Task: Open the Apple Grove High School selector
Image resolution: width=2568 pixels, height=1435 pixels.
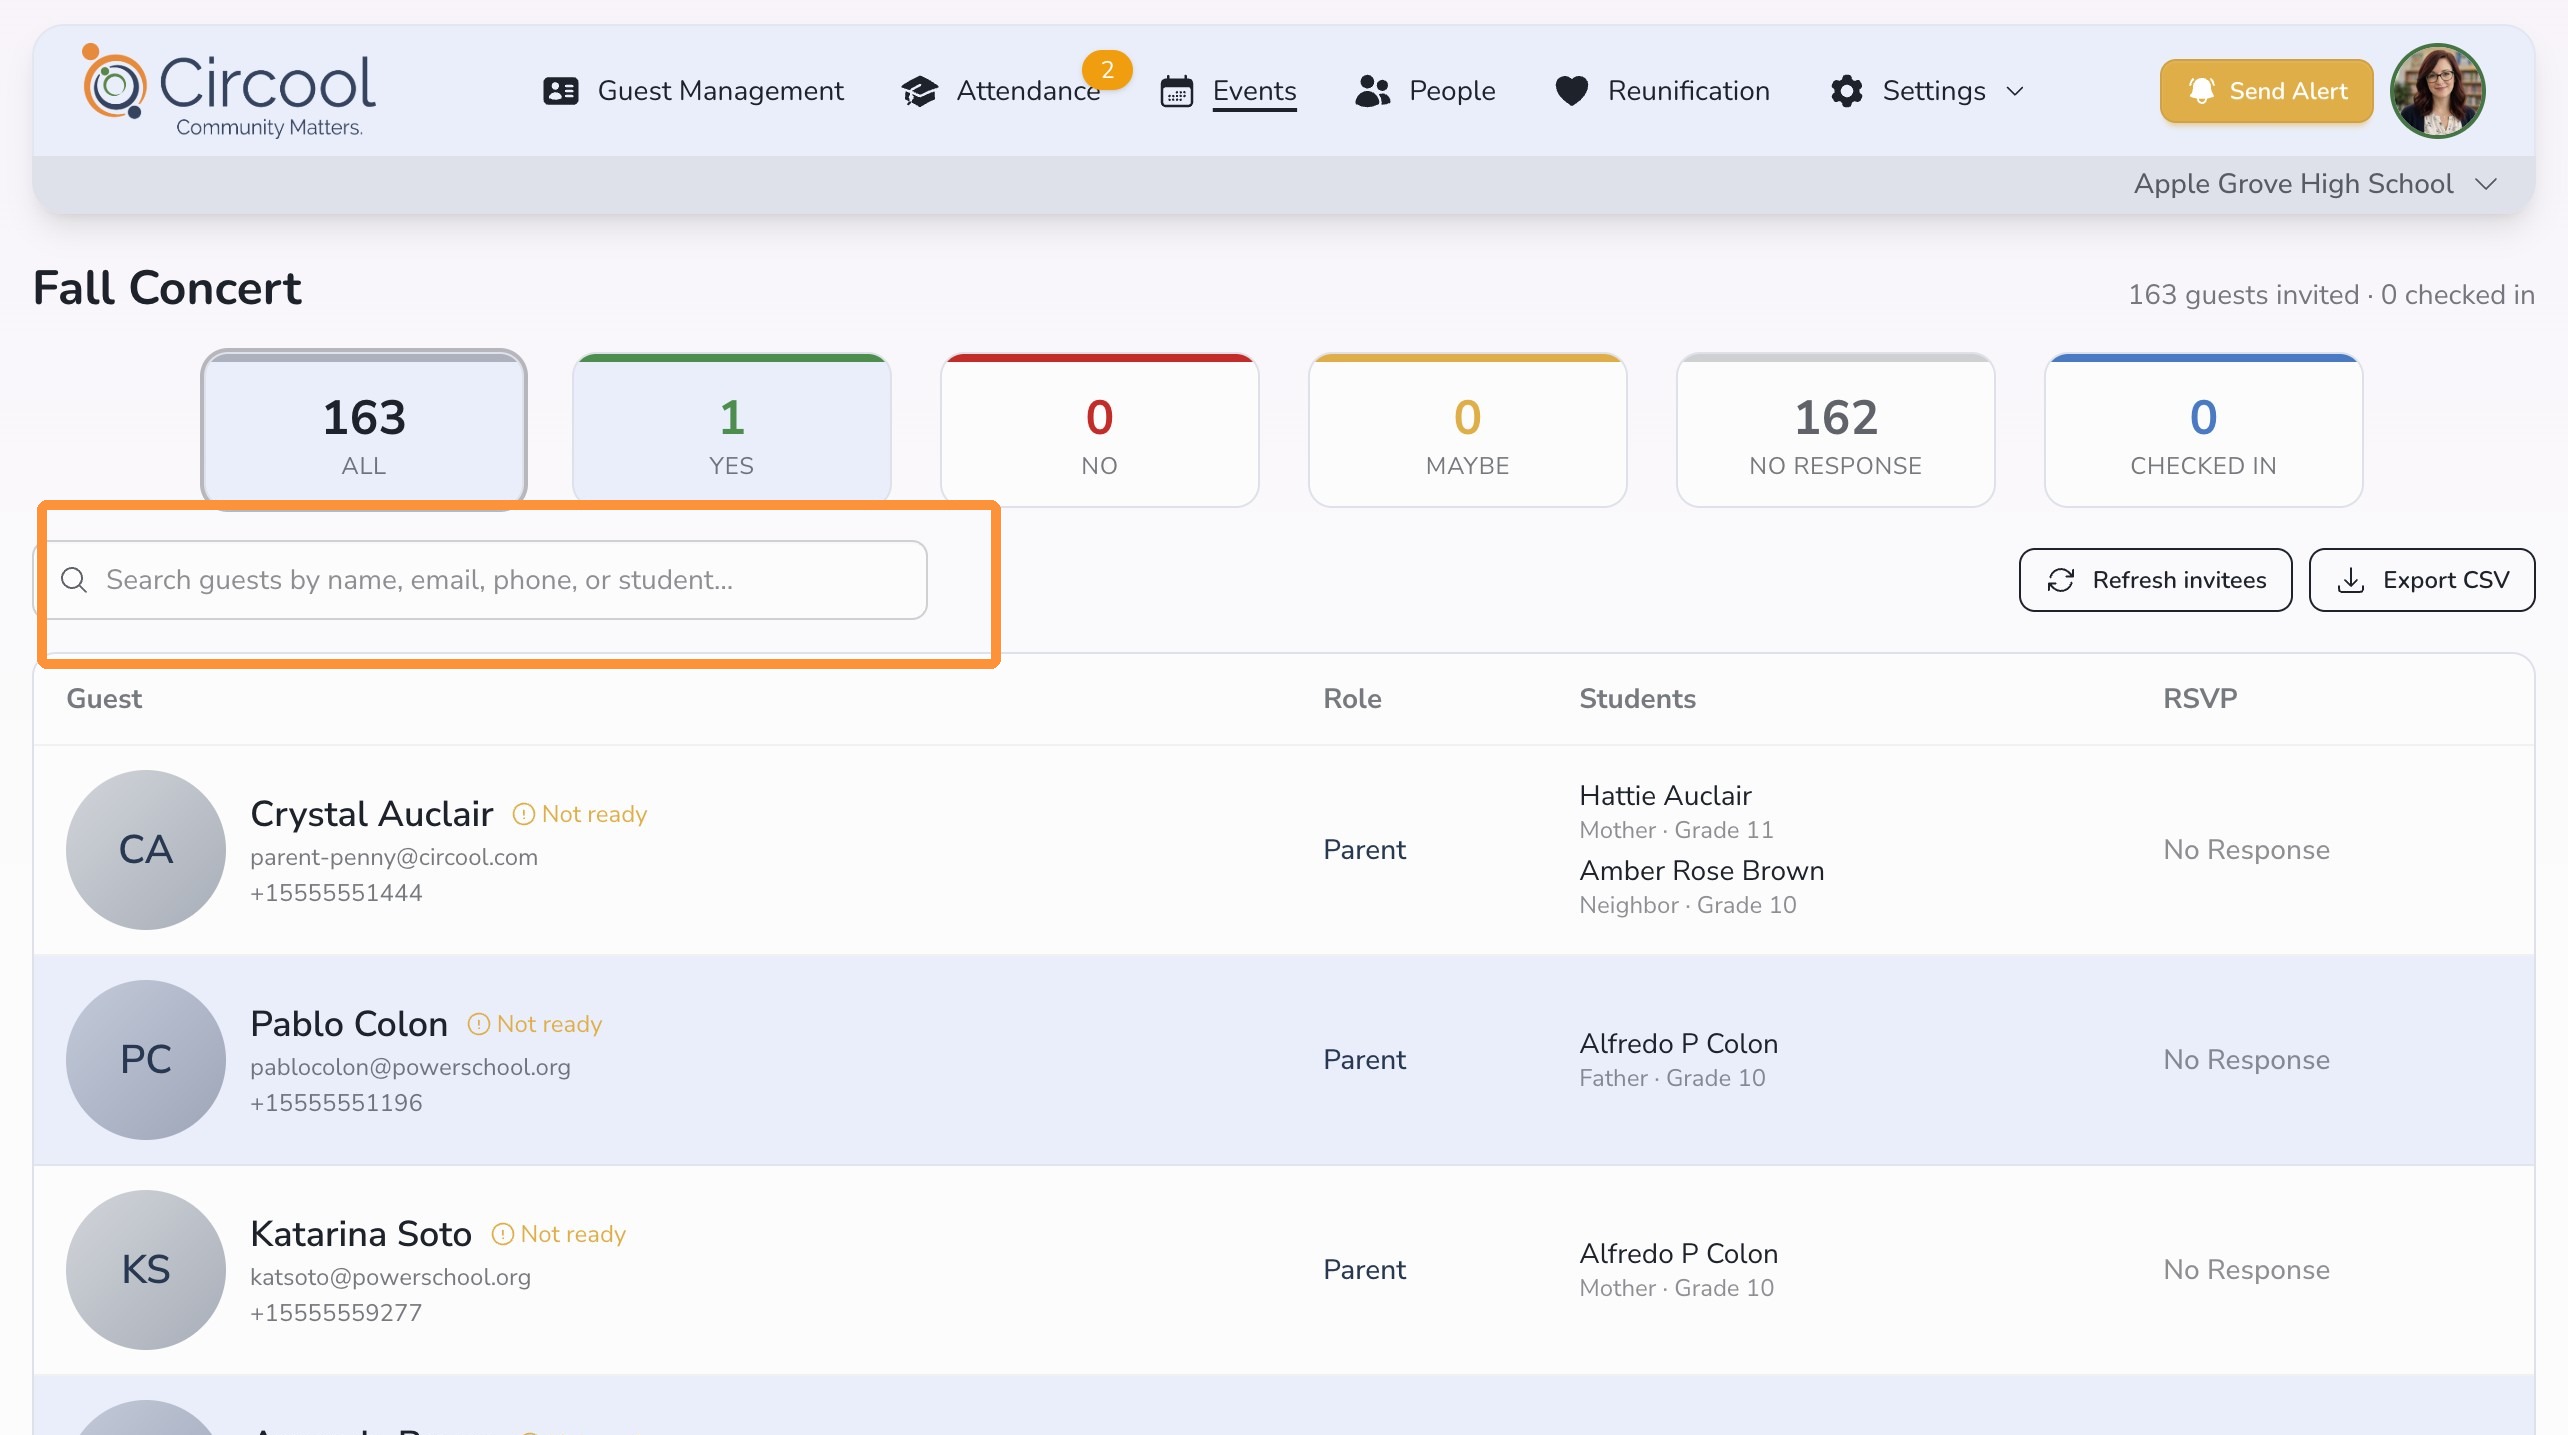Action: click(x=2316, y=184)
